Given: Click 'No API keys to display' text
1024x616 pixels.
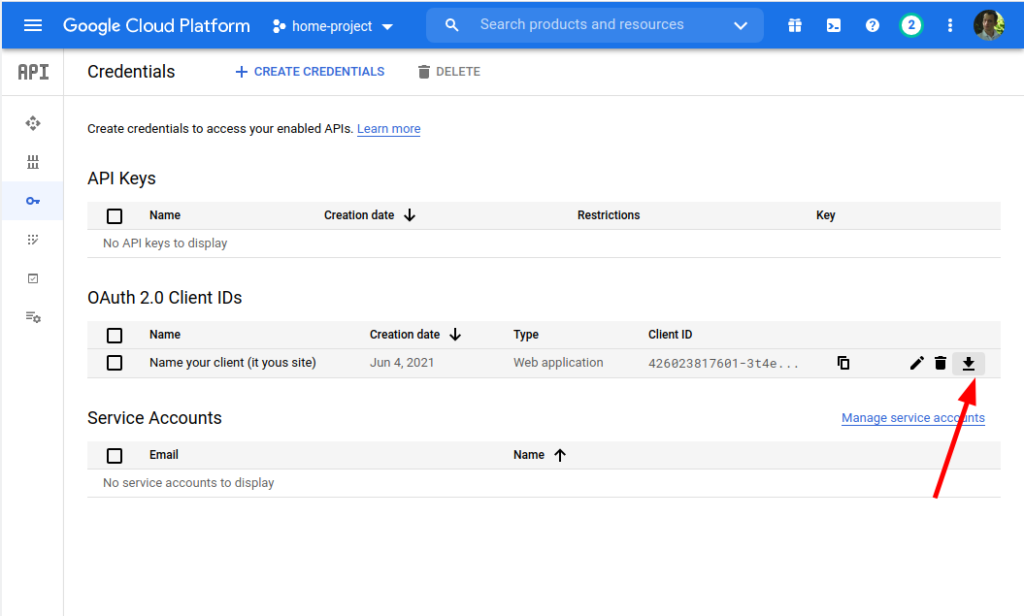Looking at the screenshot, I should (x=165, y=243).
